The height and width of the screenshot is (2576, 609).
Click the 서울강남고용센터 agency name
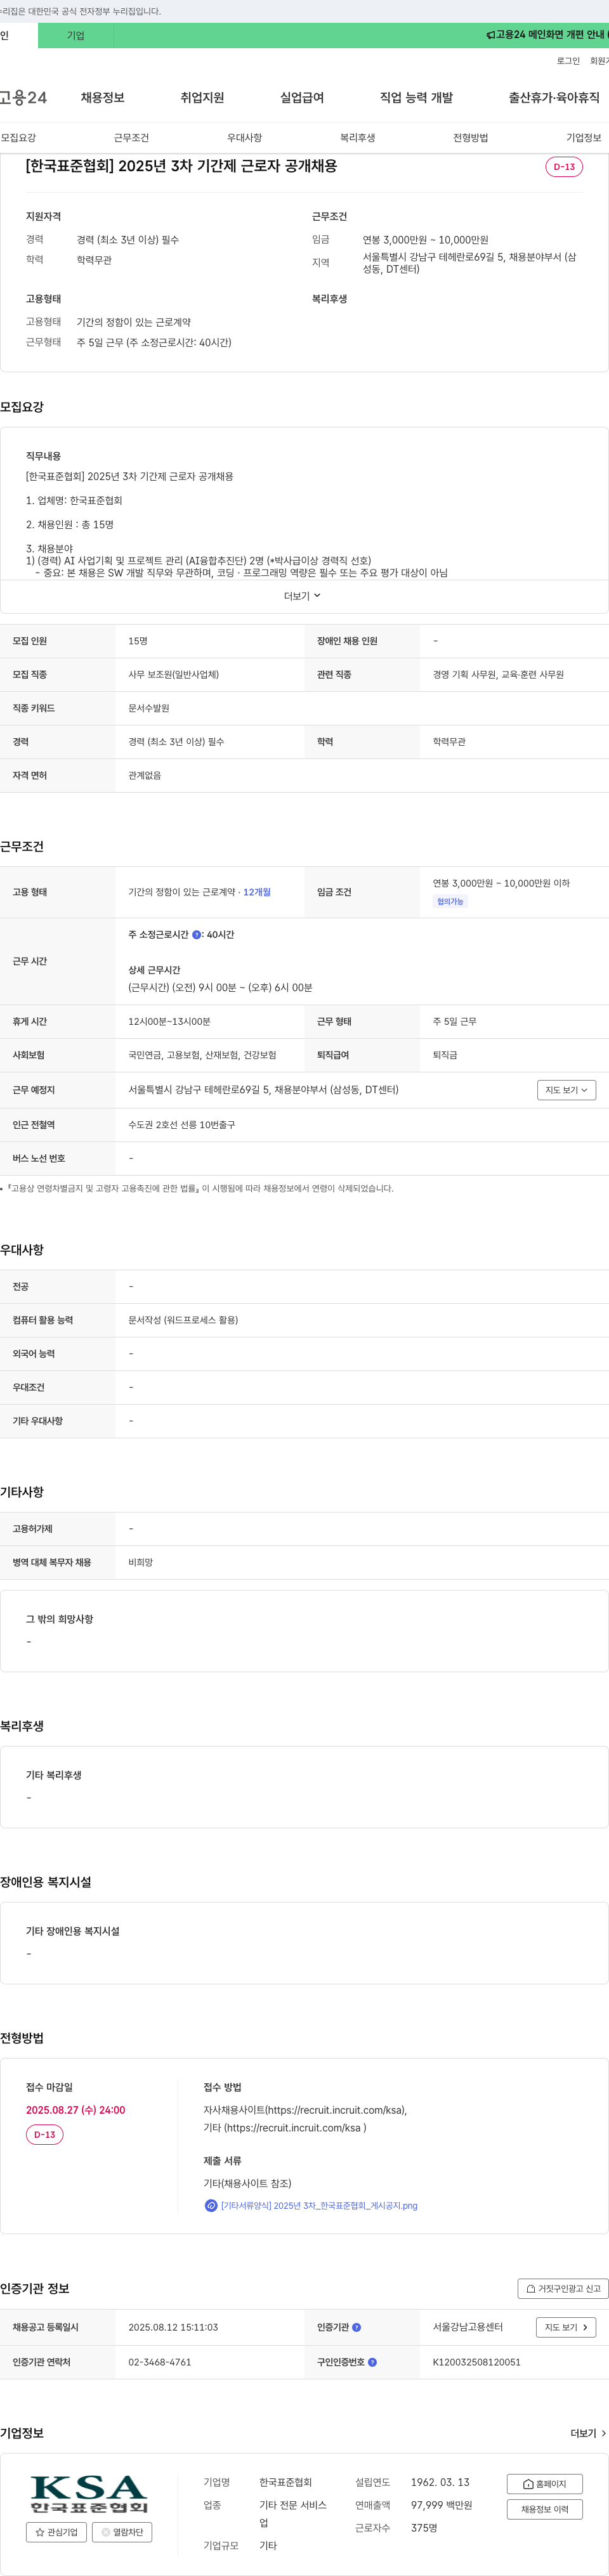coord(468,2327)
